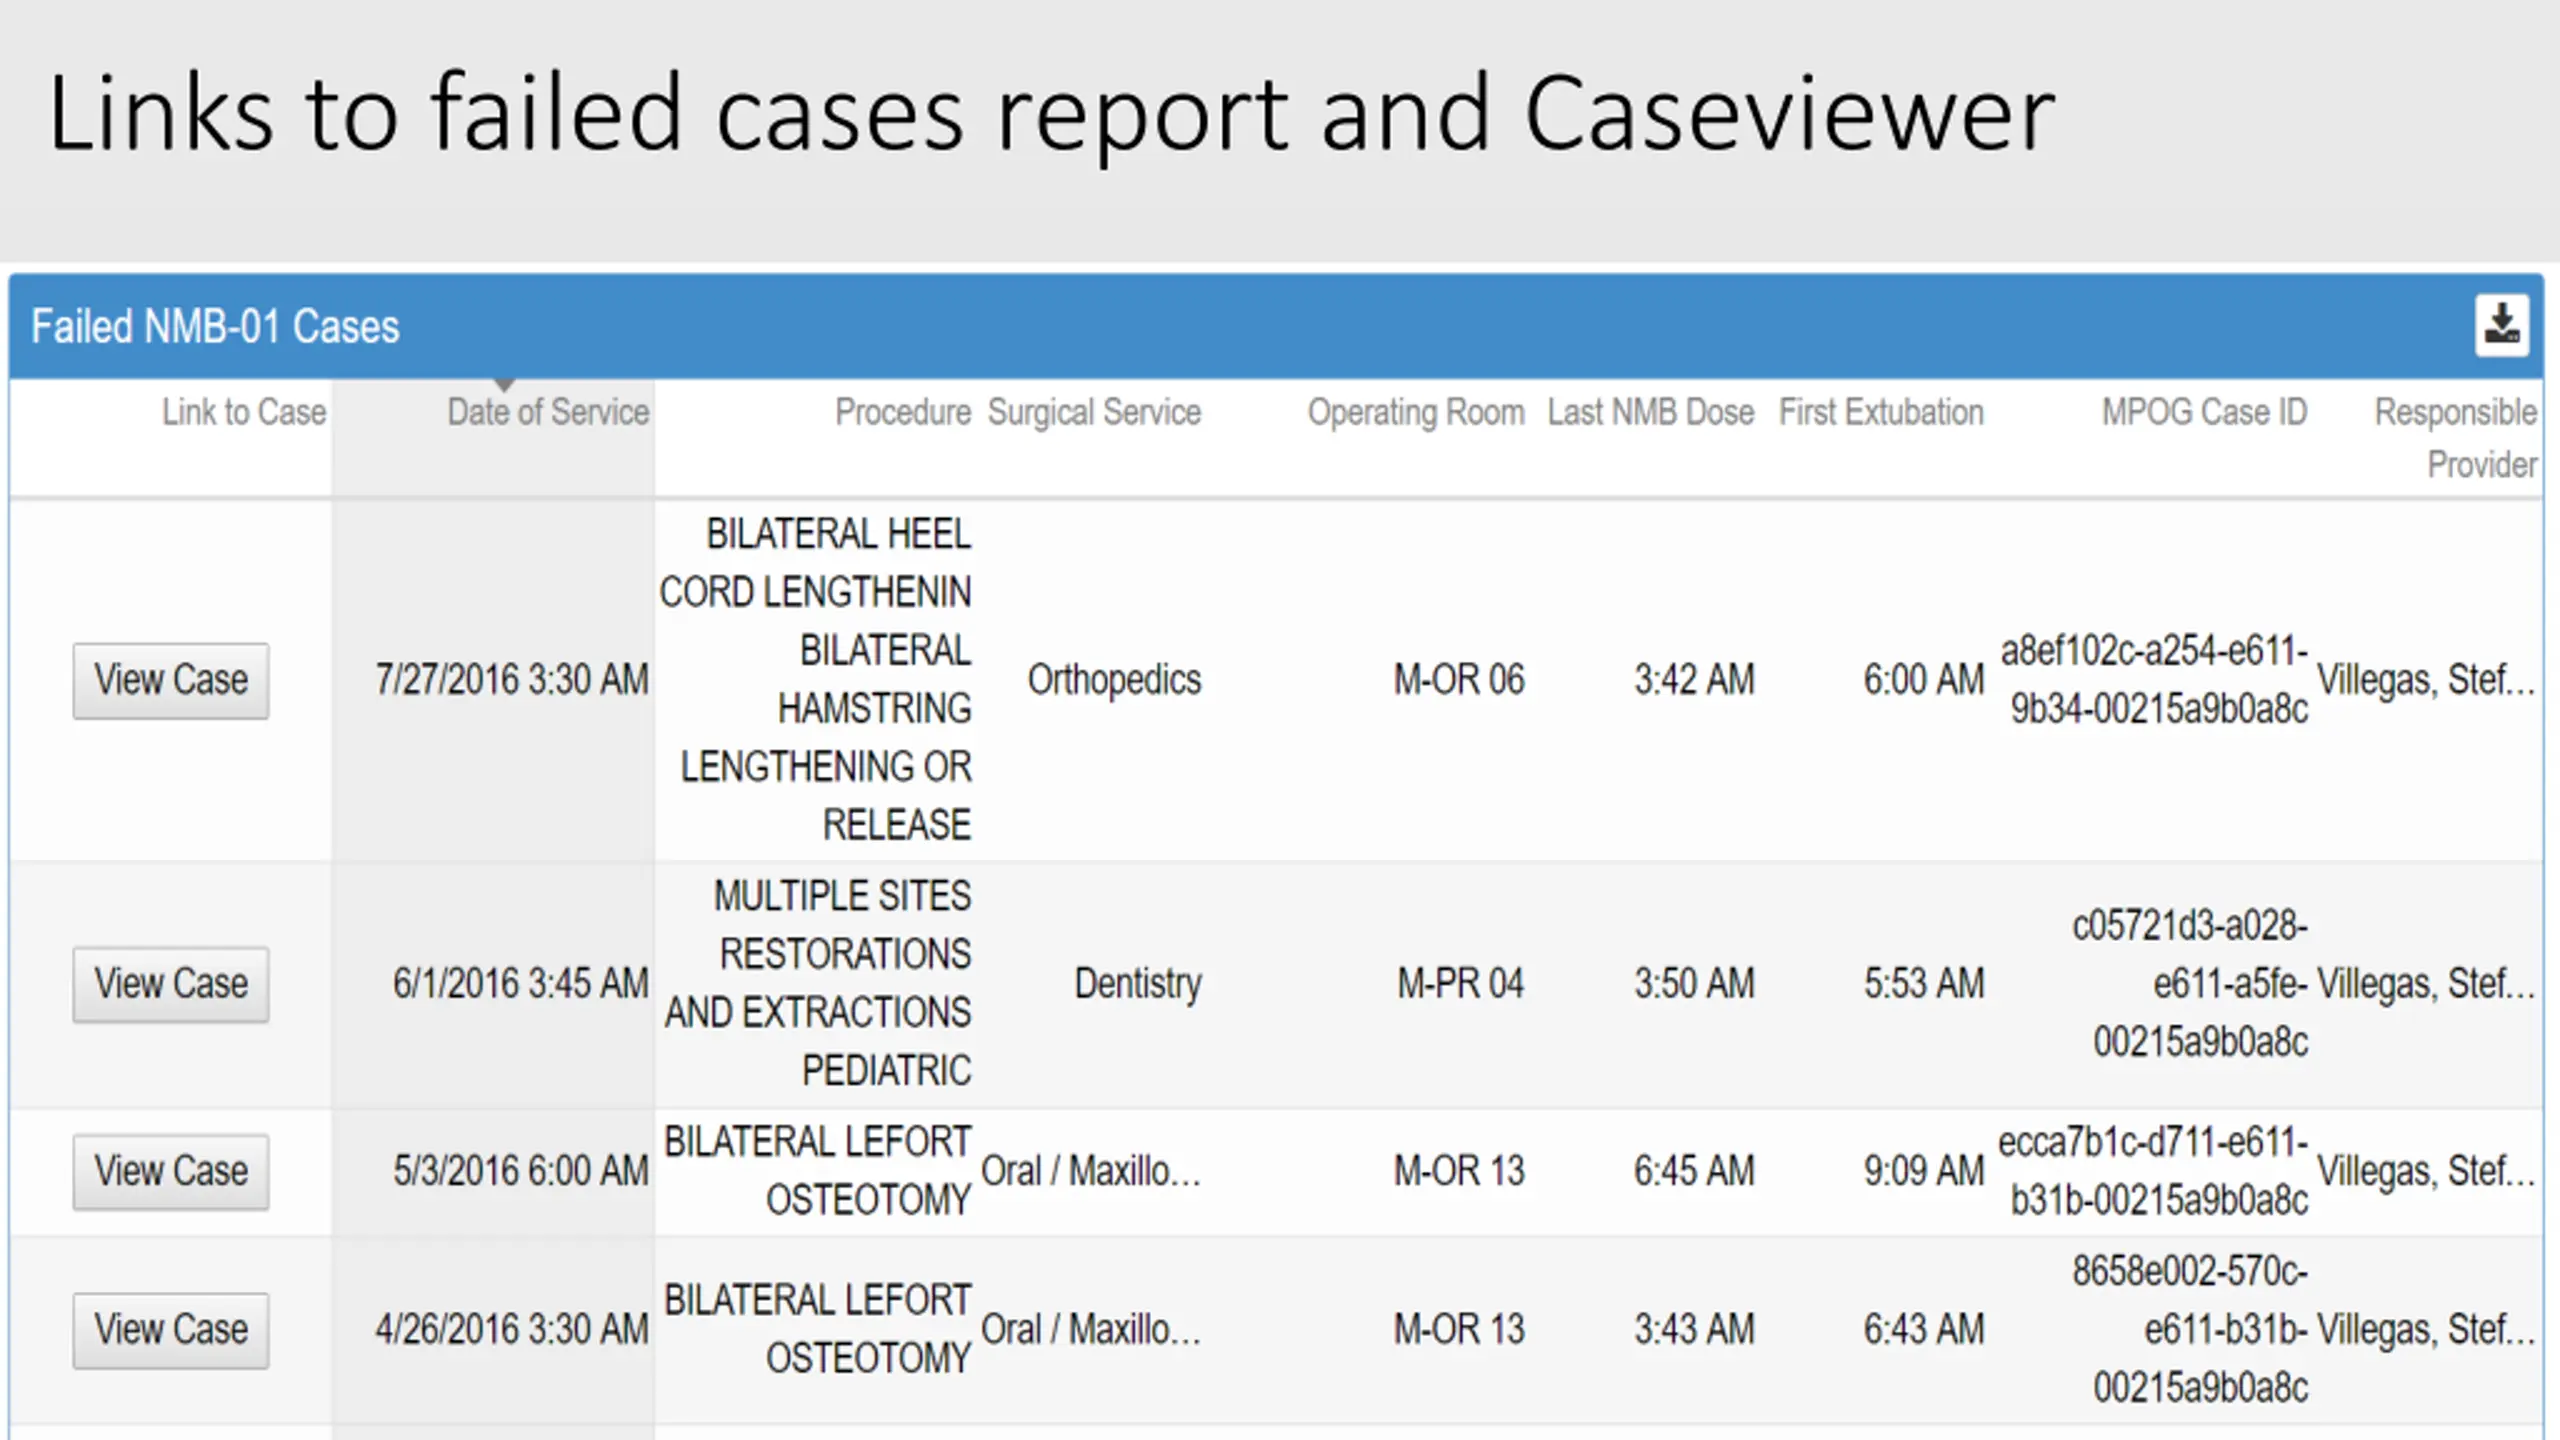Sort by Last NMB Dose column
The image size is (2560, 1440).
click(1650, 412)
